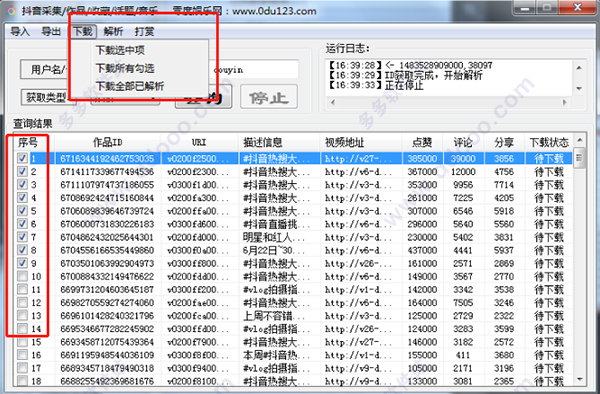
Task: Check the checkbox for row 16
Action: pyautogui.click(x=22, y=355)
